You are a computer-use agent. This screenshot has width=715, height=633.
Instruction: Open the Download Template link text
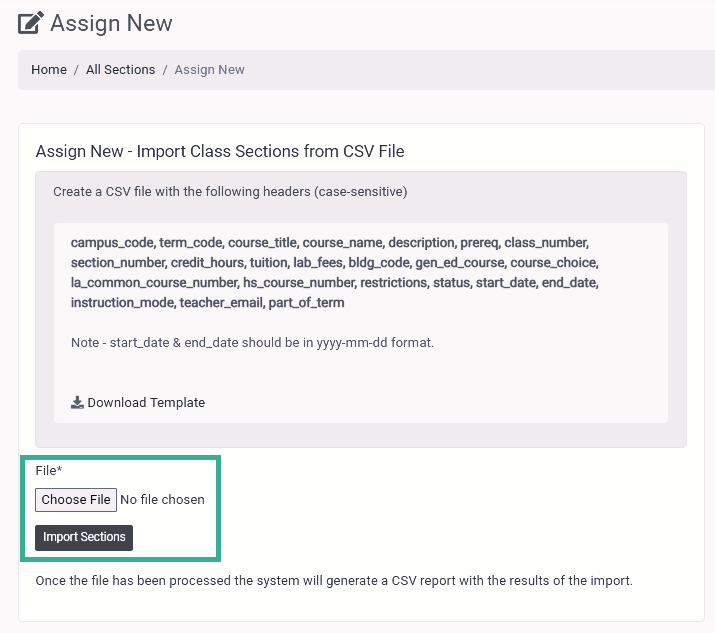[146, 403]
